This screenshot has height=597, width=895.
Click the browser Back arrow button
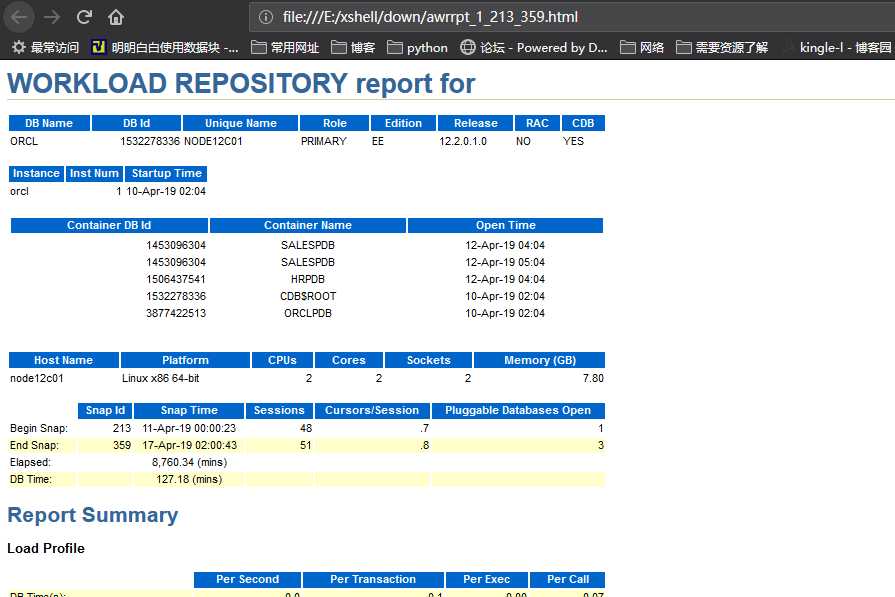[x=19, y=17]
